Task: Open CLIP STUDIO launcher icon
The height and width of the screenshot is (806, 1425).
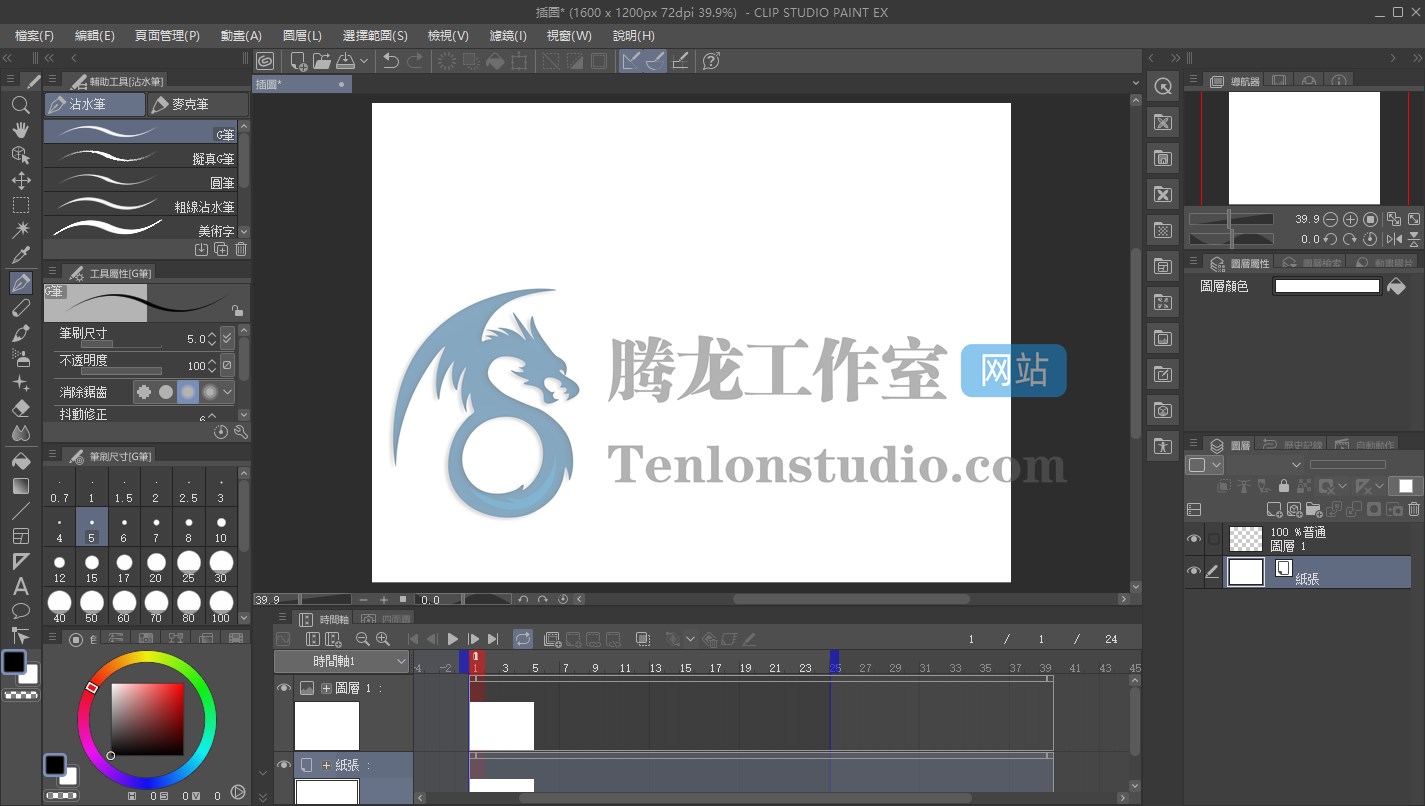Action: tap(265, 61)
